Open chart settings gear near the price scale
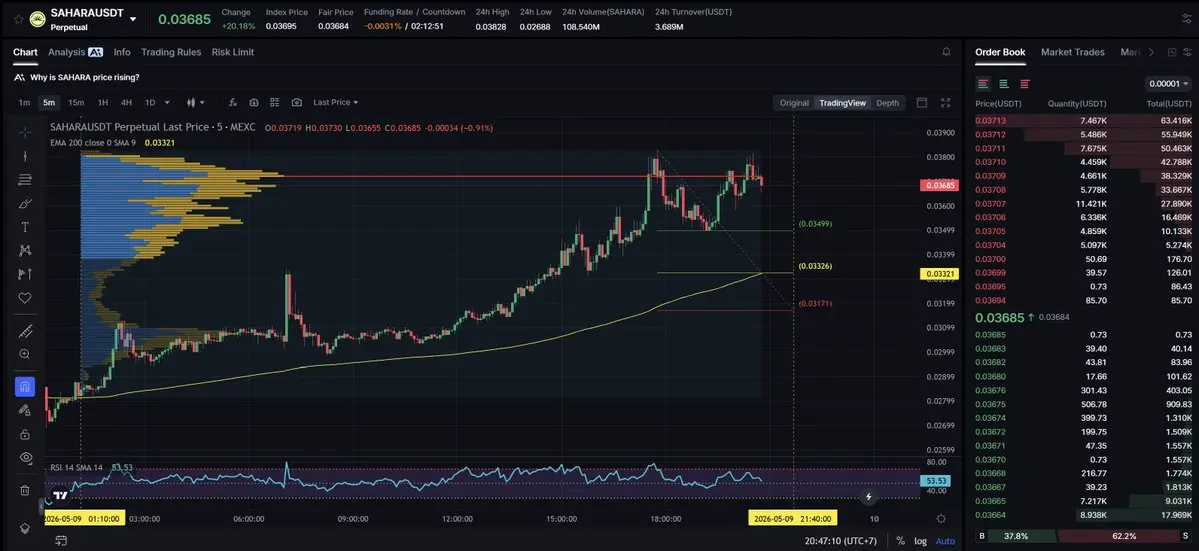The height and width of the screenshot is (551, 1199). pyautogui.click(x=941, y=519)
